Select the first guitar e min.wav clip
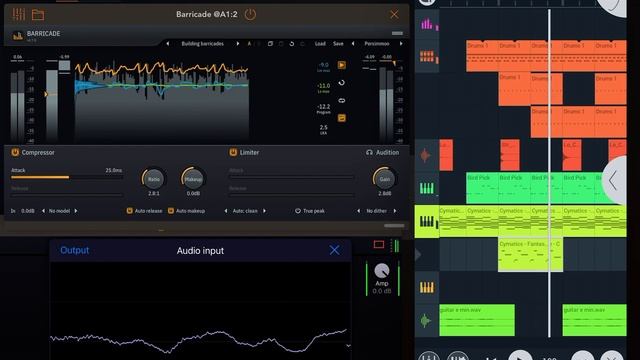Viewport: 640px width, 360px height. (x=477, y=320)
